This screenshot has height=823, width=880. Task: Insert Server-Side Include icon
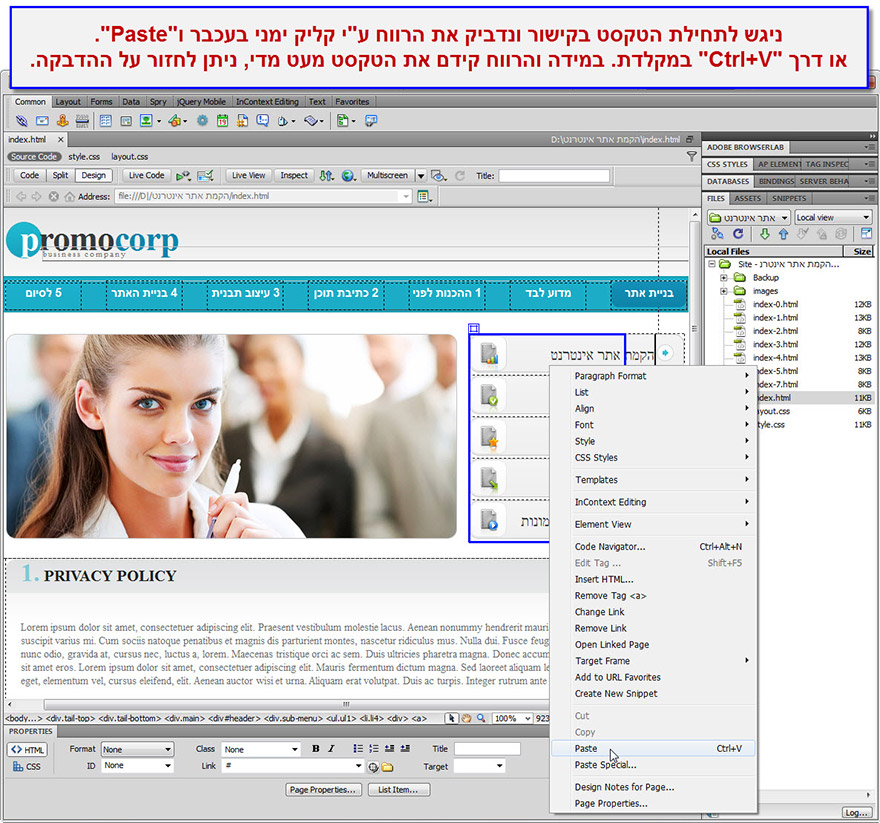click(242, 121)
